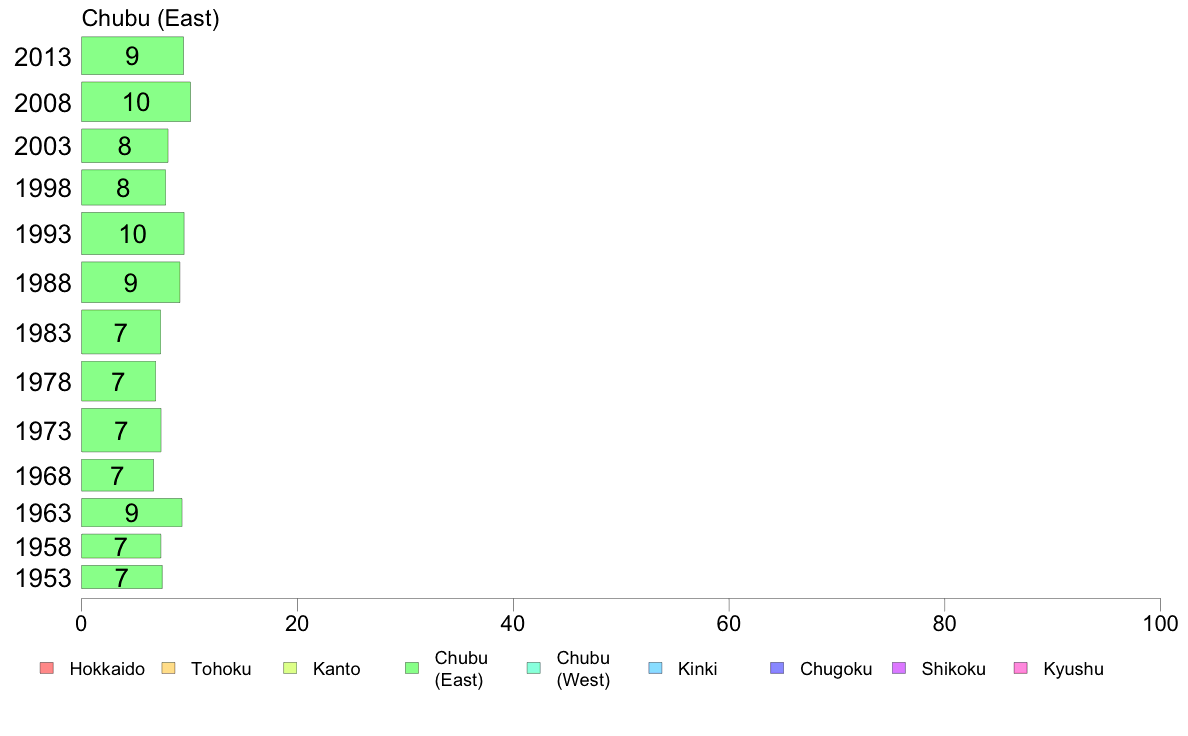This screenshot has height=736, width=1188.
Task: Select the Kanto yellow-green legend swatch
Action: (290, 668)
